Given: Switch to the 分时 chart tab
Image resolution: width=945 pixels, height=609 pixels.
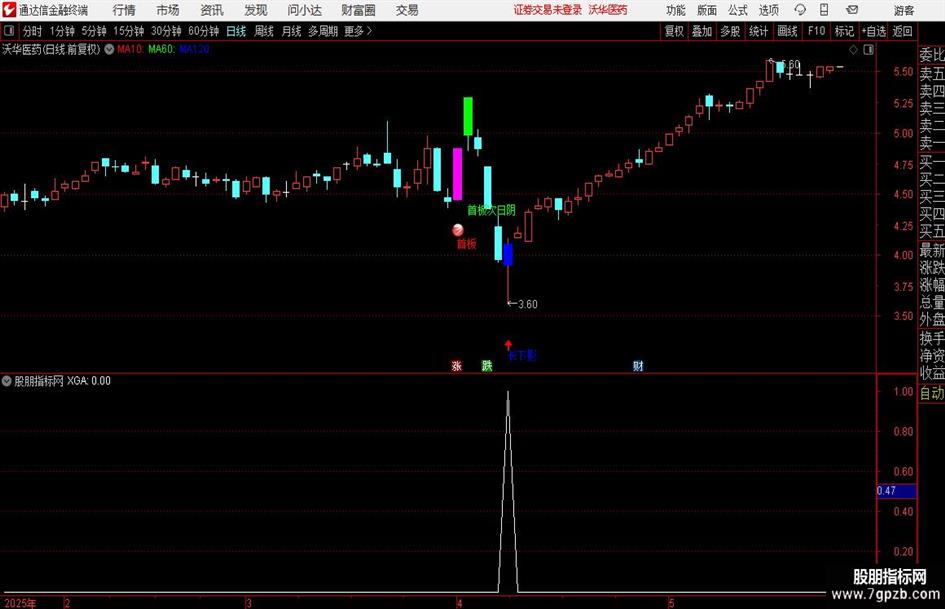Looking at the screenshot, I should pyautogui.click(x=32, y=31).
